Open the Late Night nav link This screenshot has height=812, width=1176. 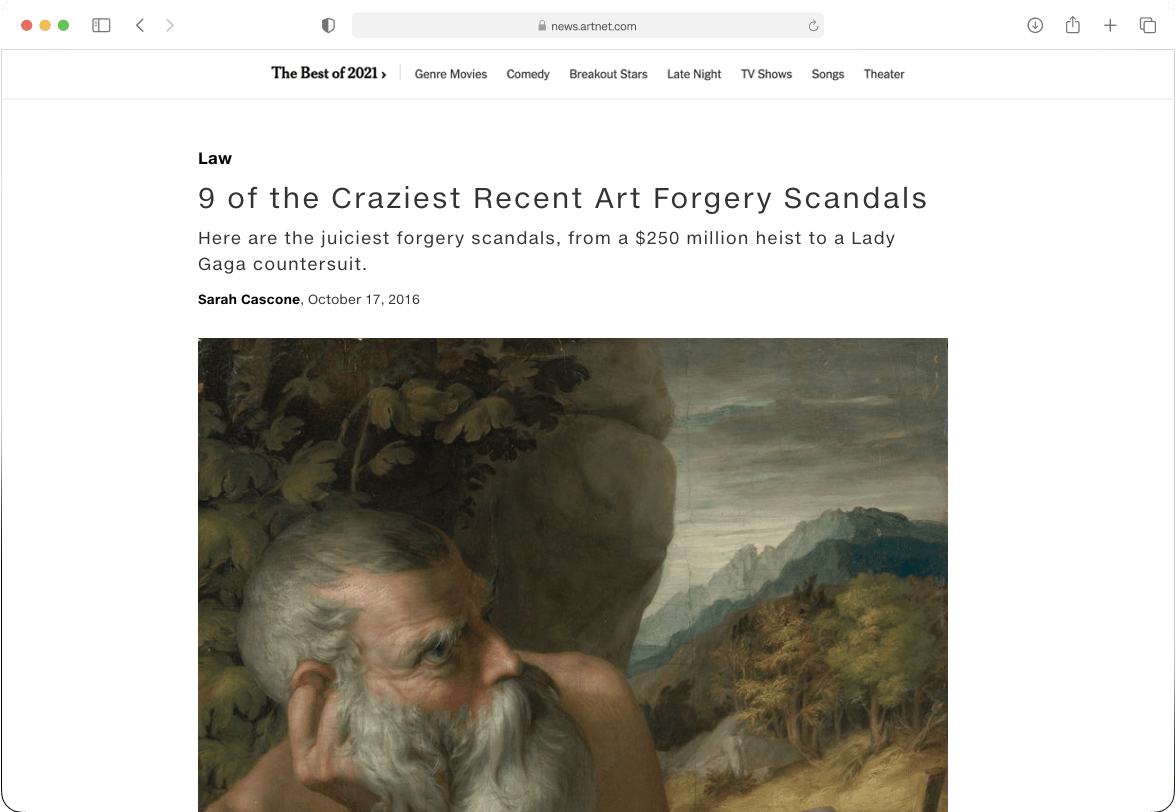[694, 74]
